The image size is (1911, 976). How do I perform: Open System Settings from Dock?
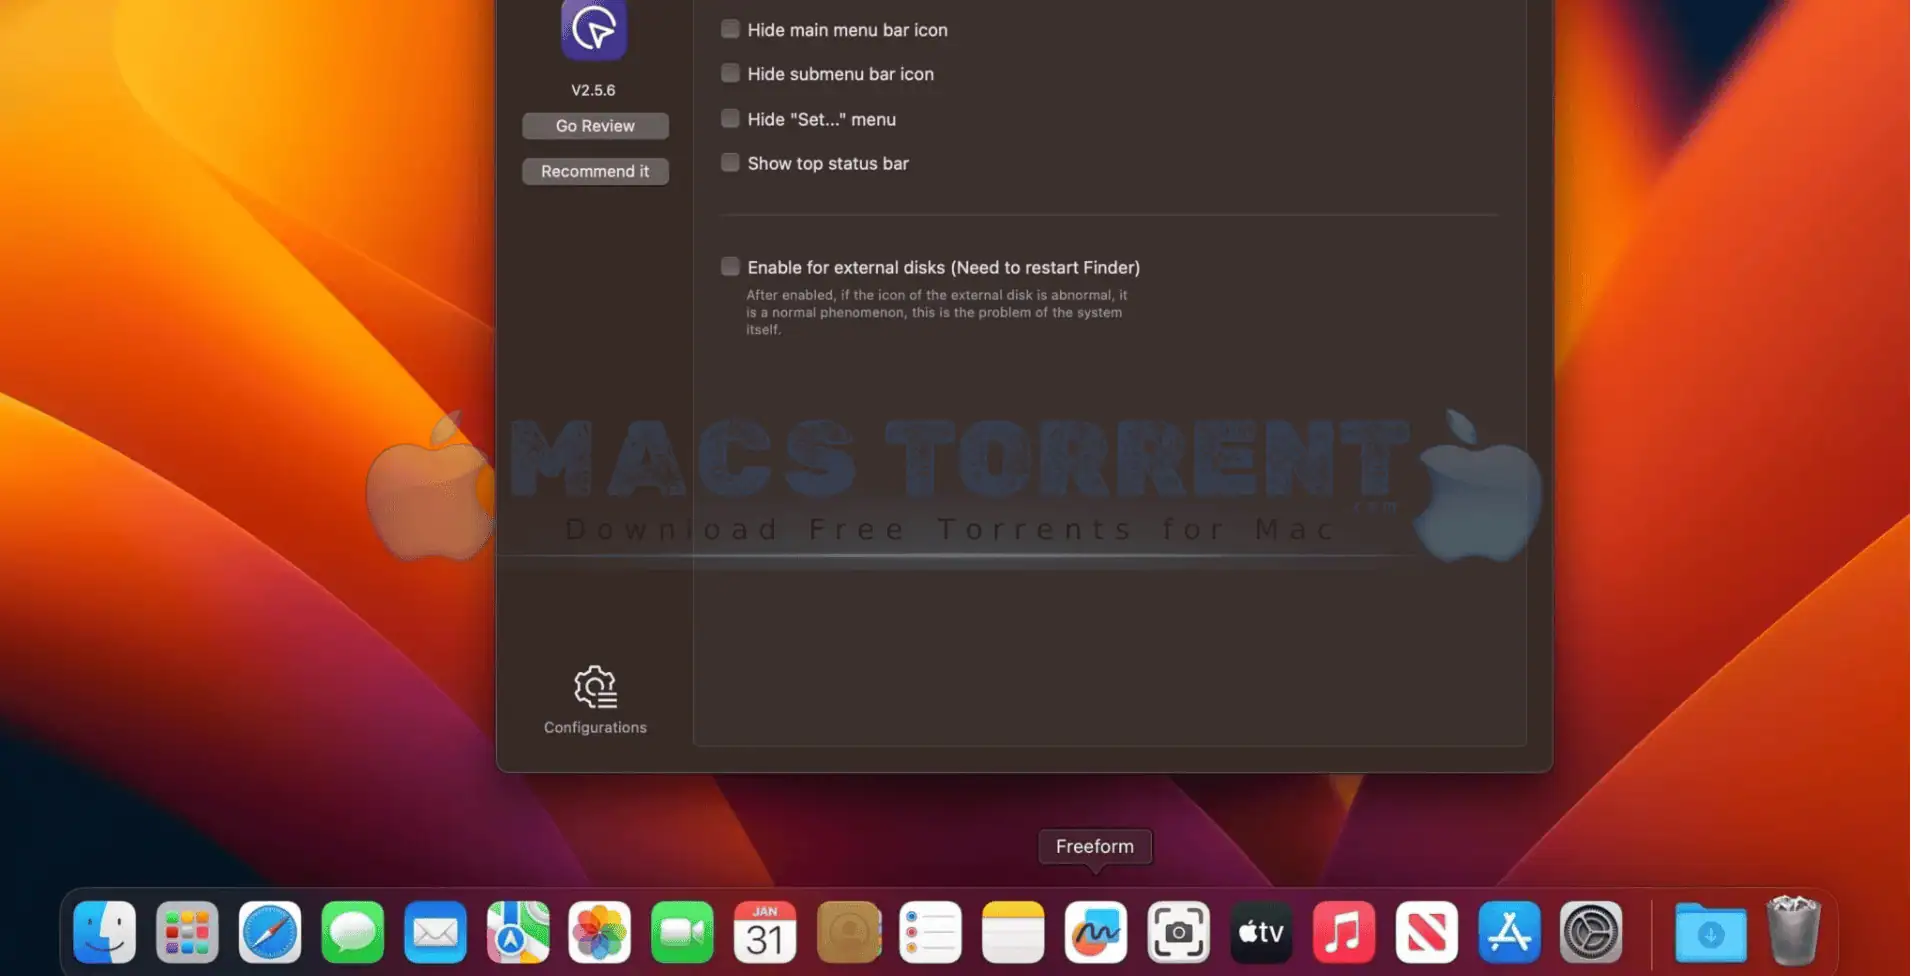pos(1591,932)
